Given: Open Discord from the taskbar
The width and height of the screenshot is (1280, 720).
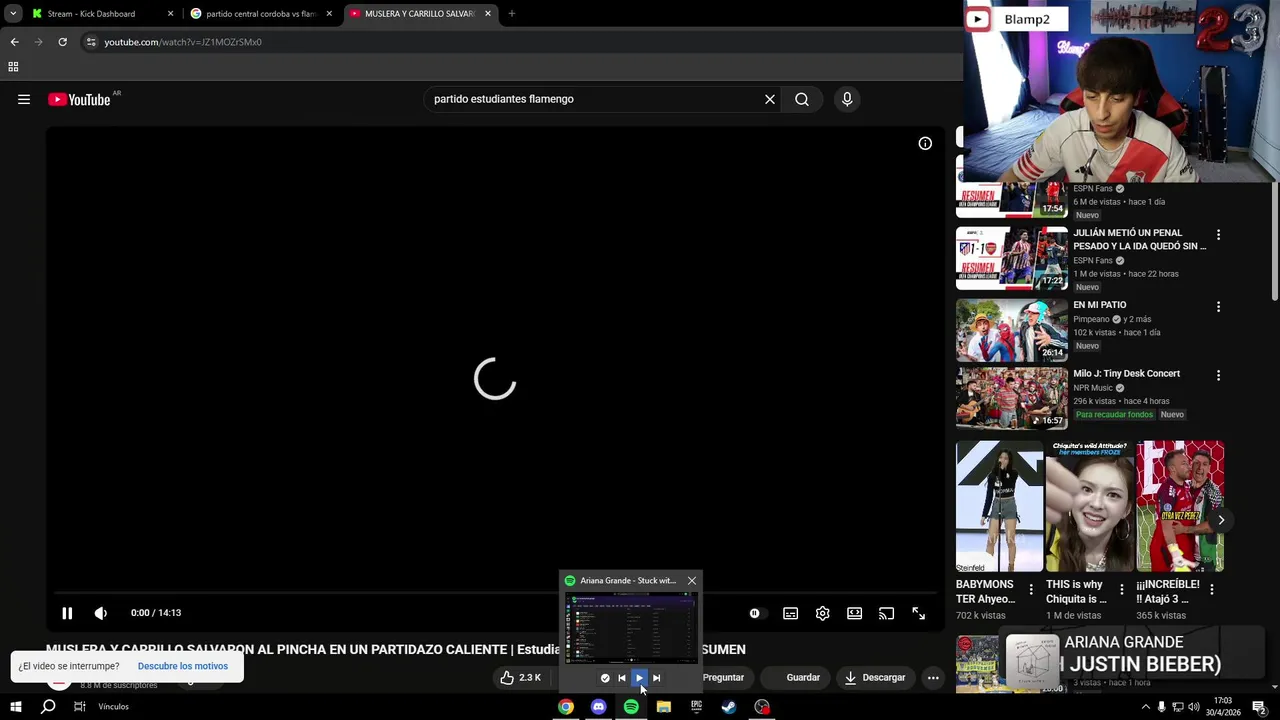Looking at the screenshot, I should [598, 707].
